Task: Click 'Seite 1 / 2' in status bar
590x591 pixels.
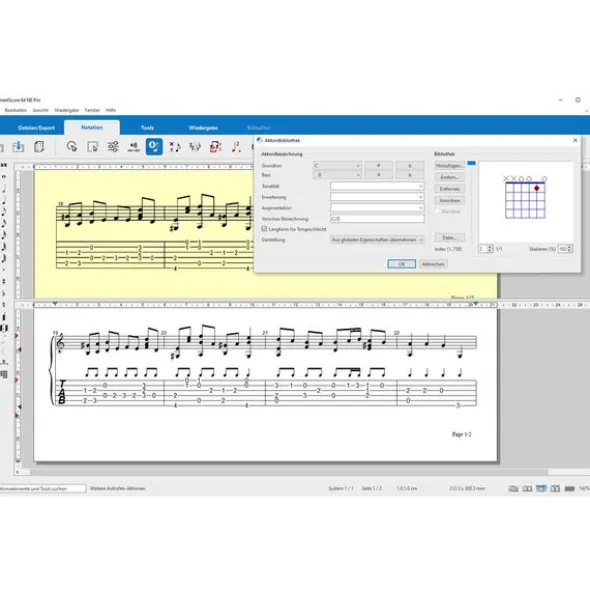Action: point(372,488)
